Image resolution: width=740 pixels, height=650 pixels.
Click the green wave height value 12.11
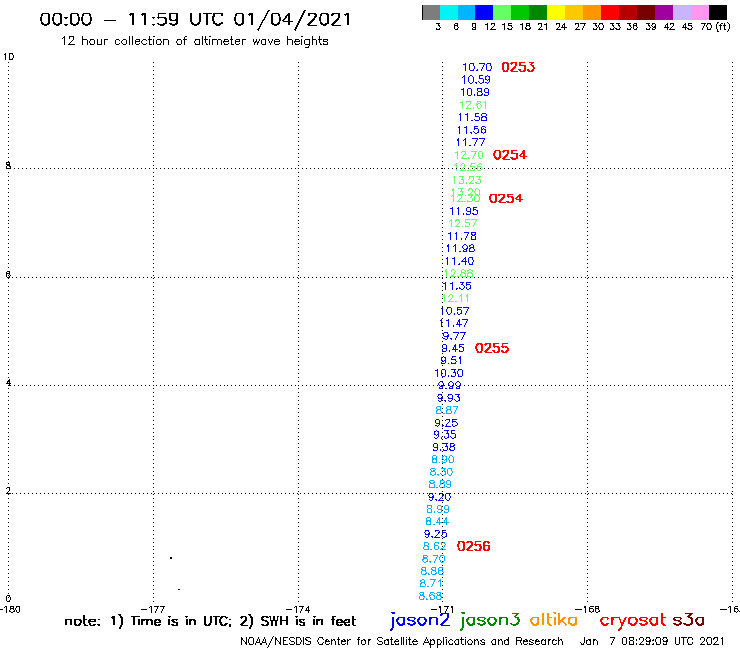point(456,298)
